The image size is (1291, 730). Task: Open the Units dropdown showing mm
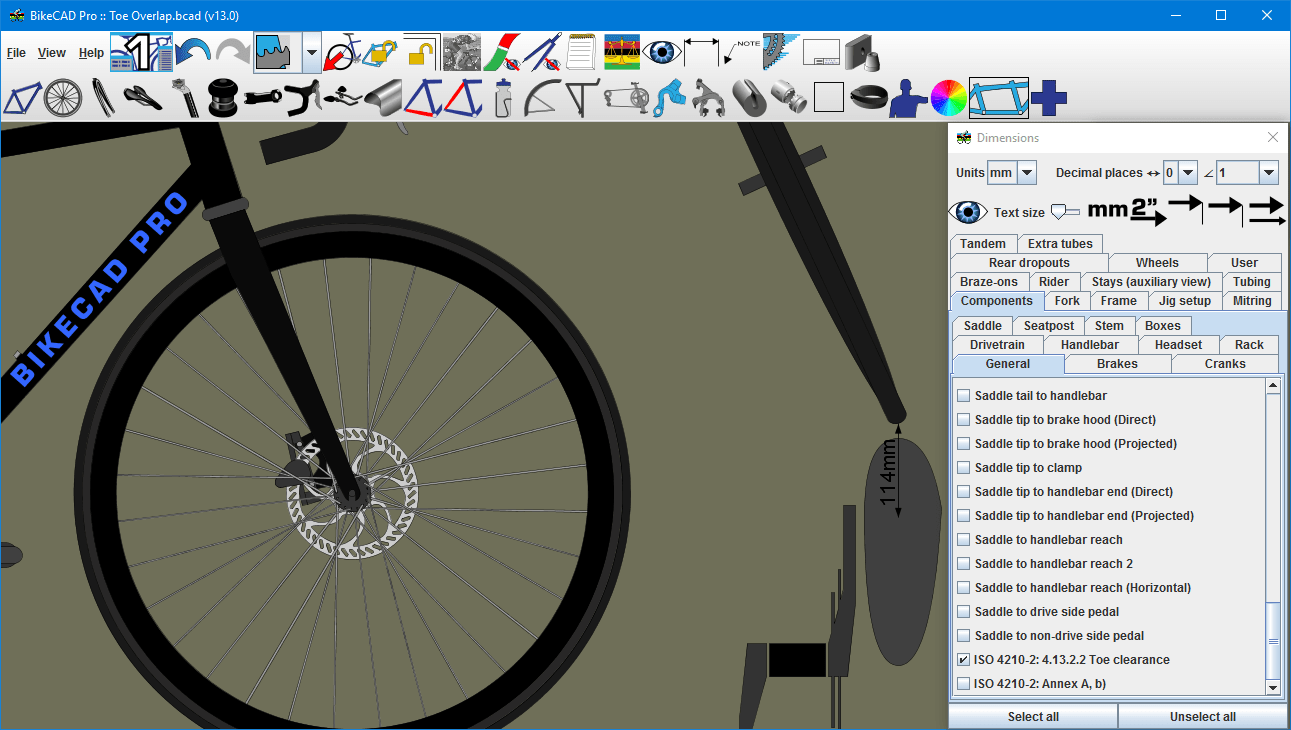coord(1025,172)
